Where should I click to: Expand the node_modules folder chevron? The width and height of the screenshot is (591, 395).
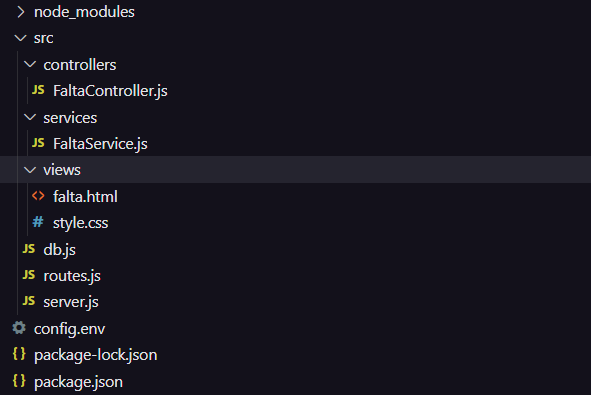pos(21,12)
